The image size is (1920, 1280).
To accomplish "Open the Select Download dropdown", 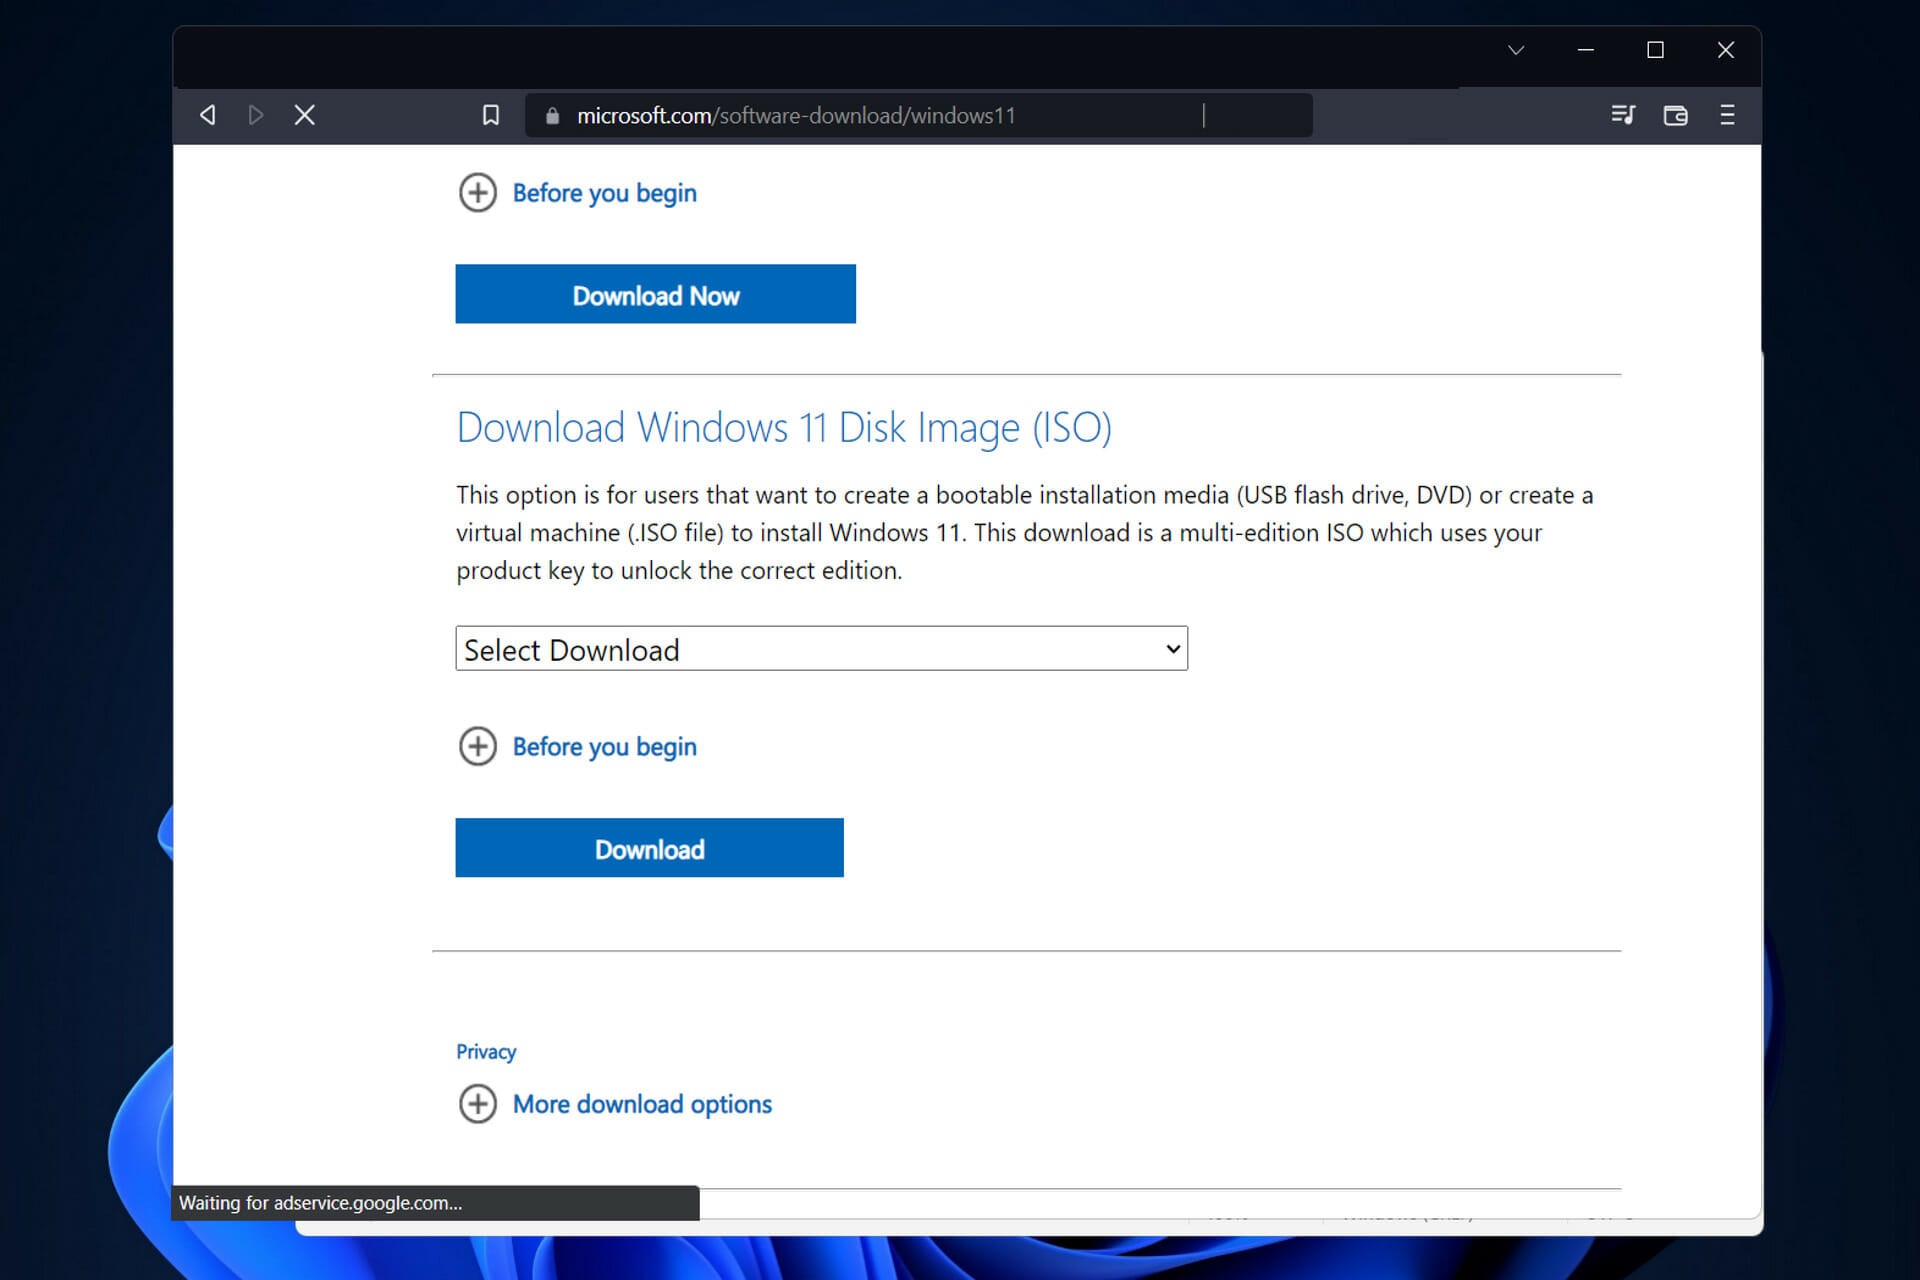I will coord(821,648).
